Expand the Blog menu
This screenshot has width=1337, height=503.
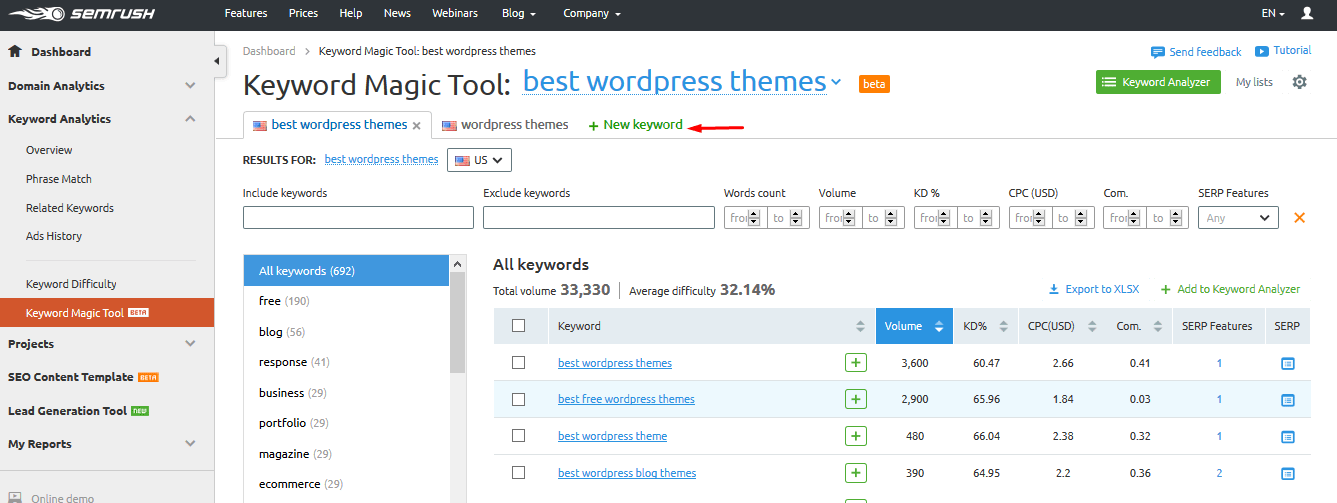519,14
